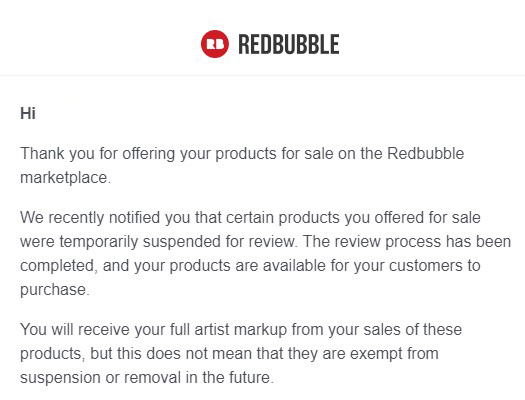The width and height of the screenshot is (525, 400).
Task: Click the "Thank you for offering" opening line
Action: 242,154
